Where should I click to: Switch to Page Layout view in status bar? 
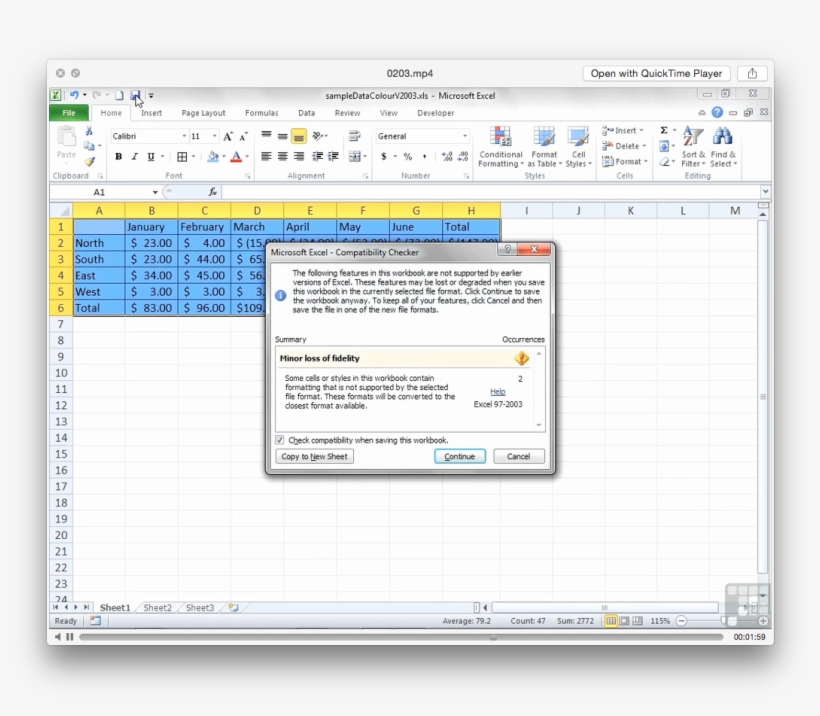point(624,621)
